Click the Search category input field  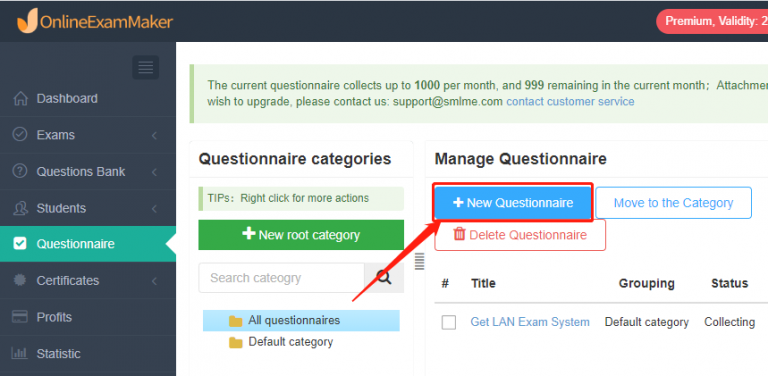[282, 278]
